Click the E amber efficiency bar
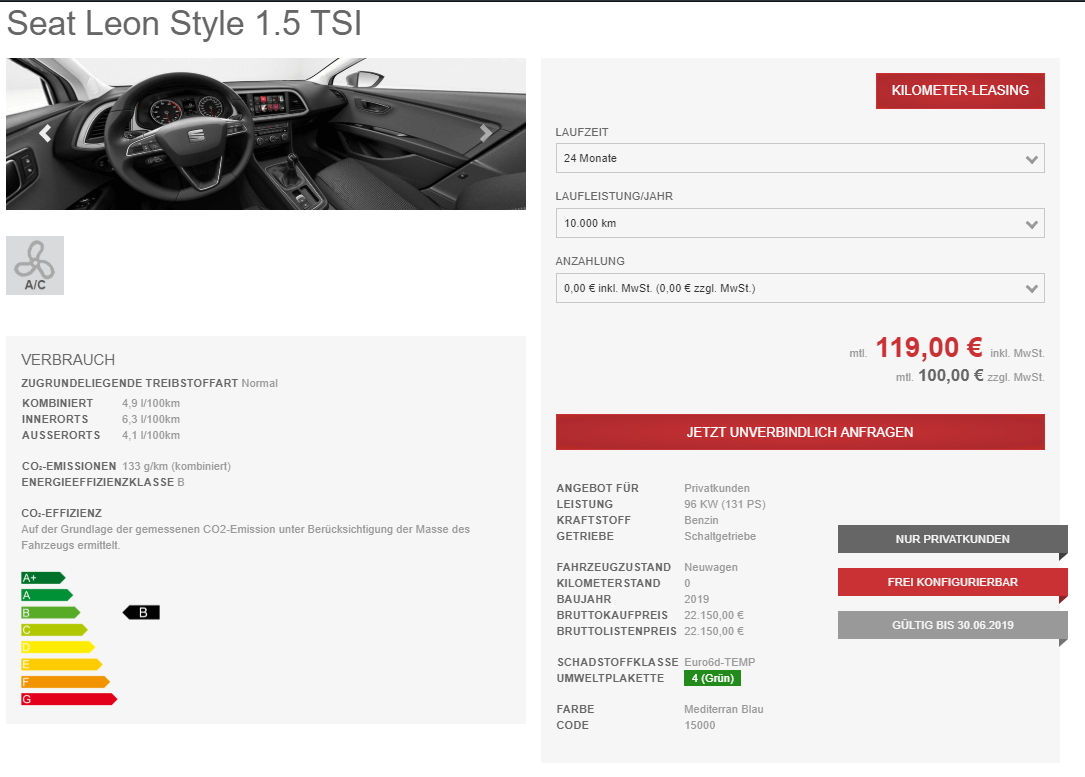1085x777 pixels. 62,664
